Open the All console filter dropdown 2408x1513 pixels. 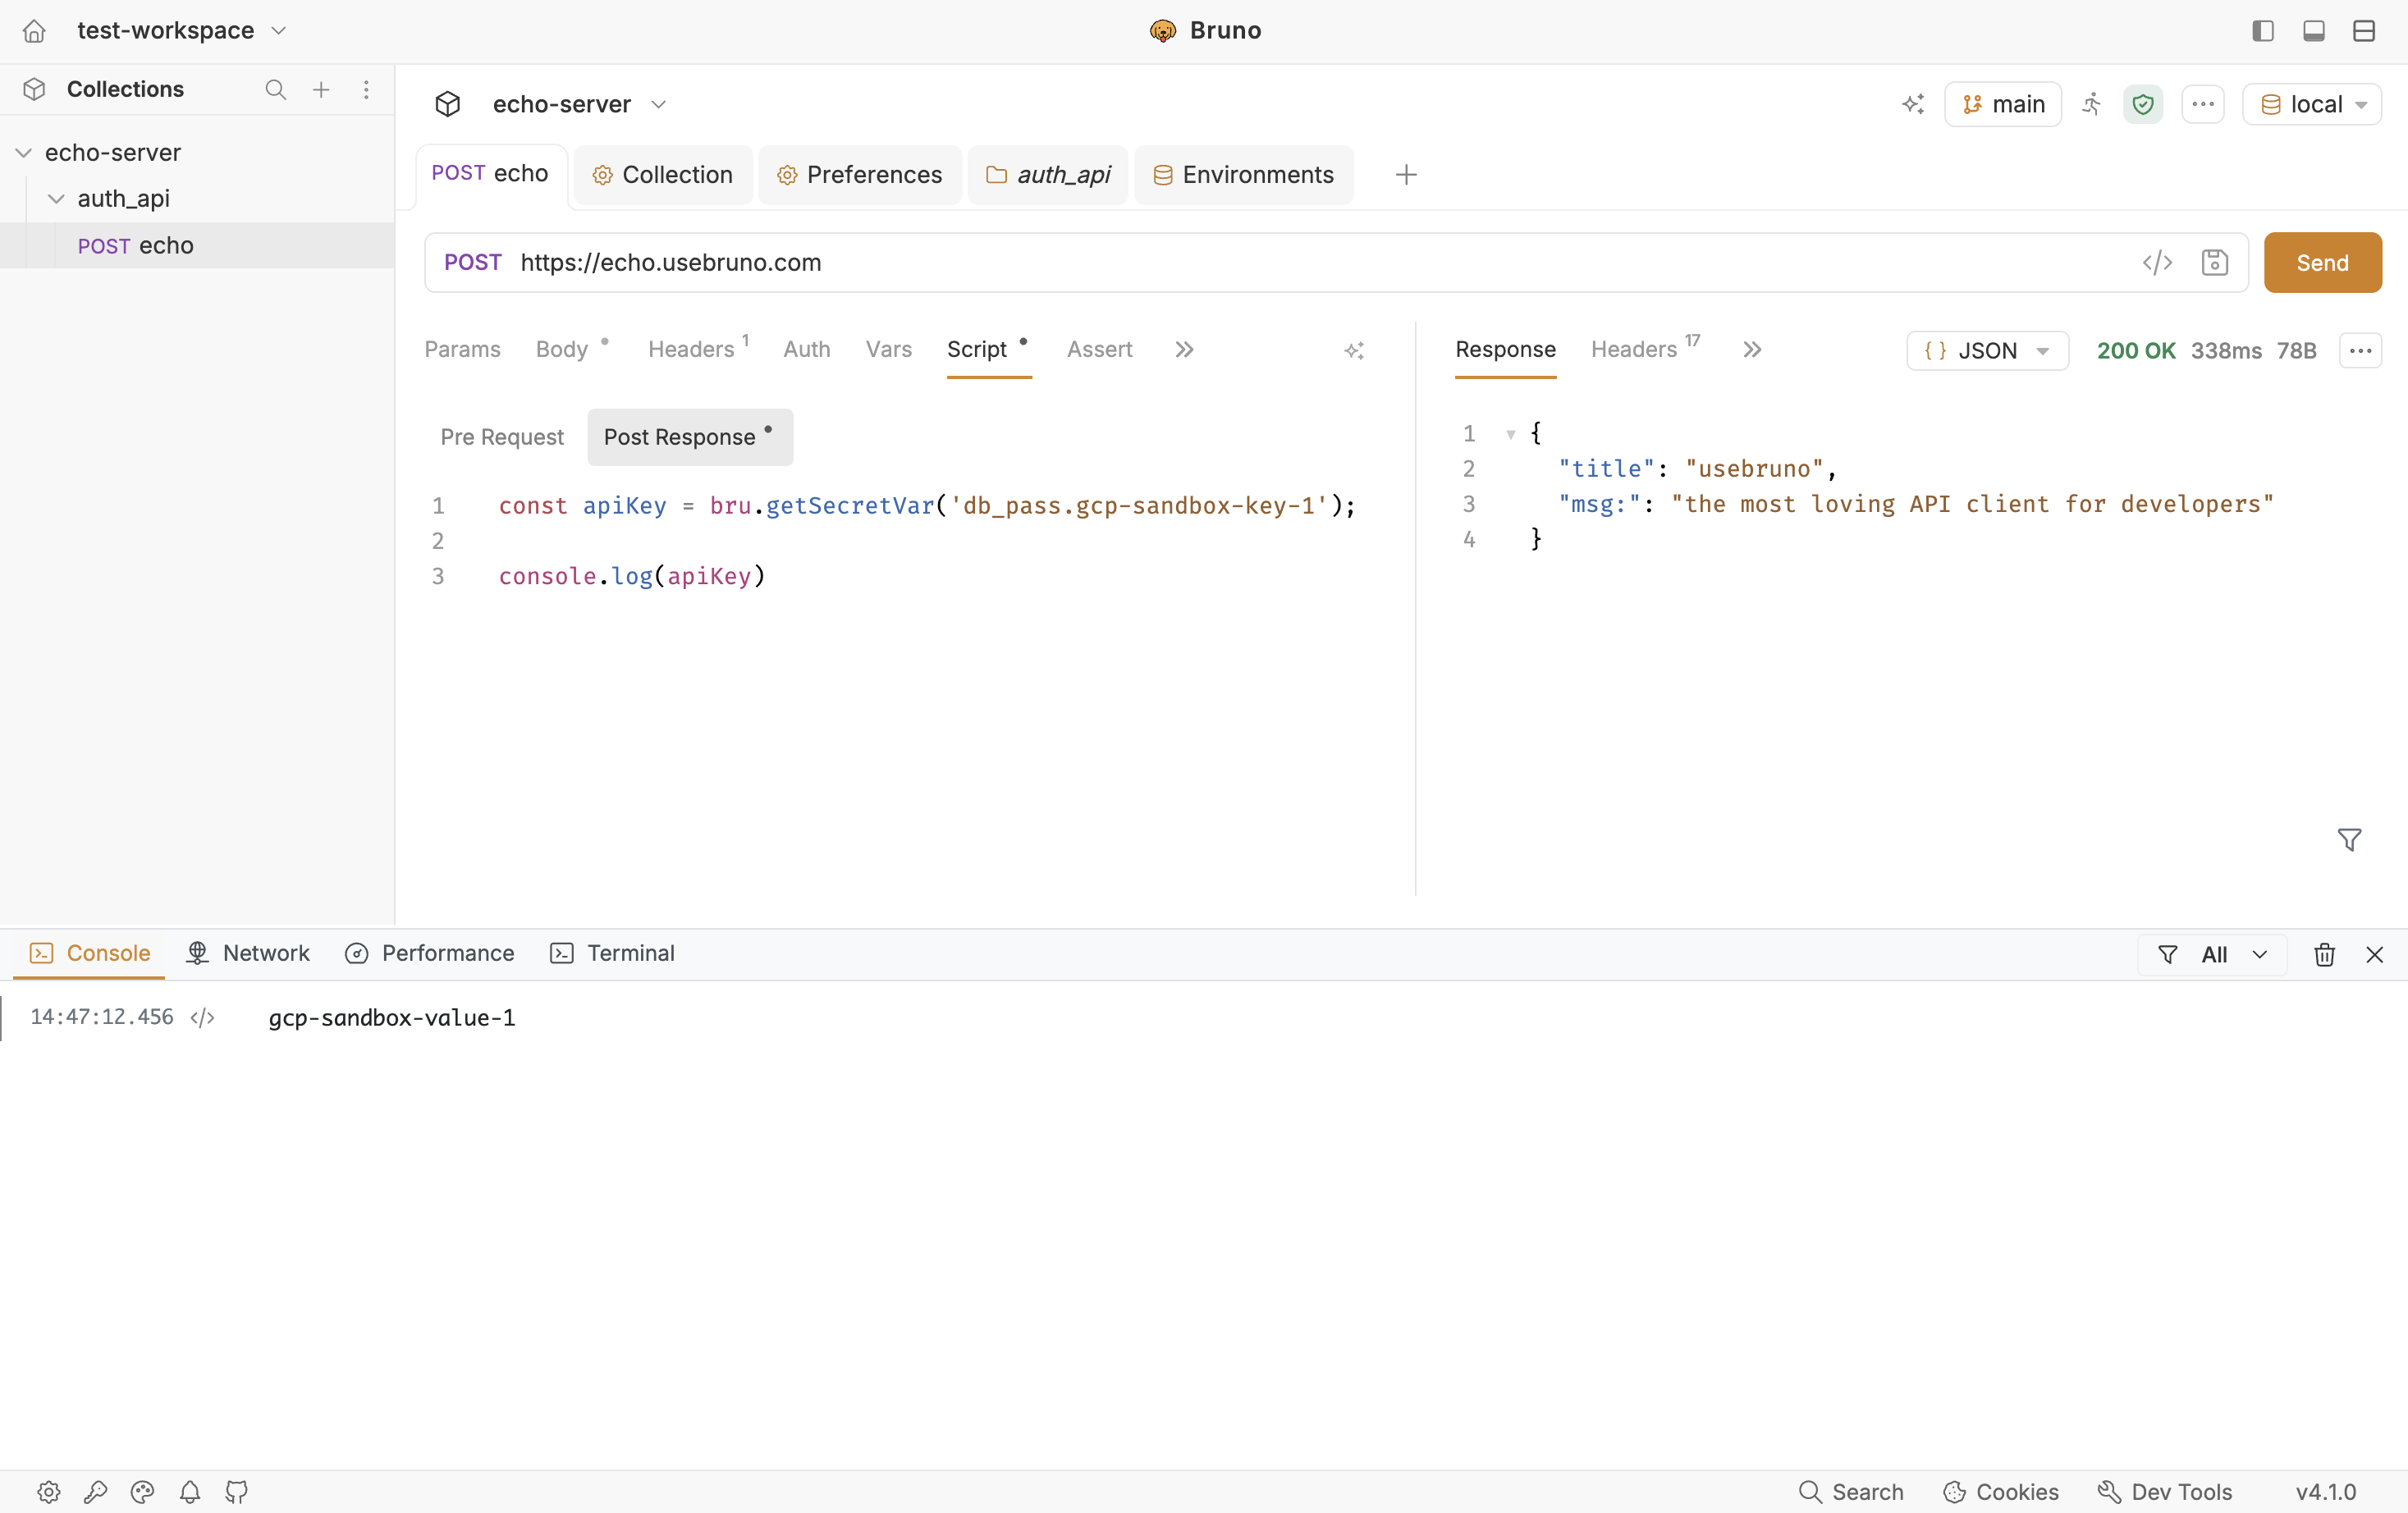[x=2212, y=955]
